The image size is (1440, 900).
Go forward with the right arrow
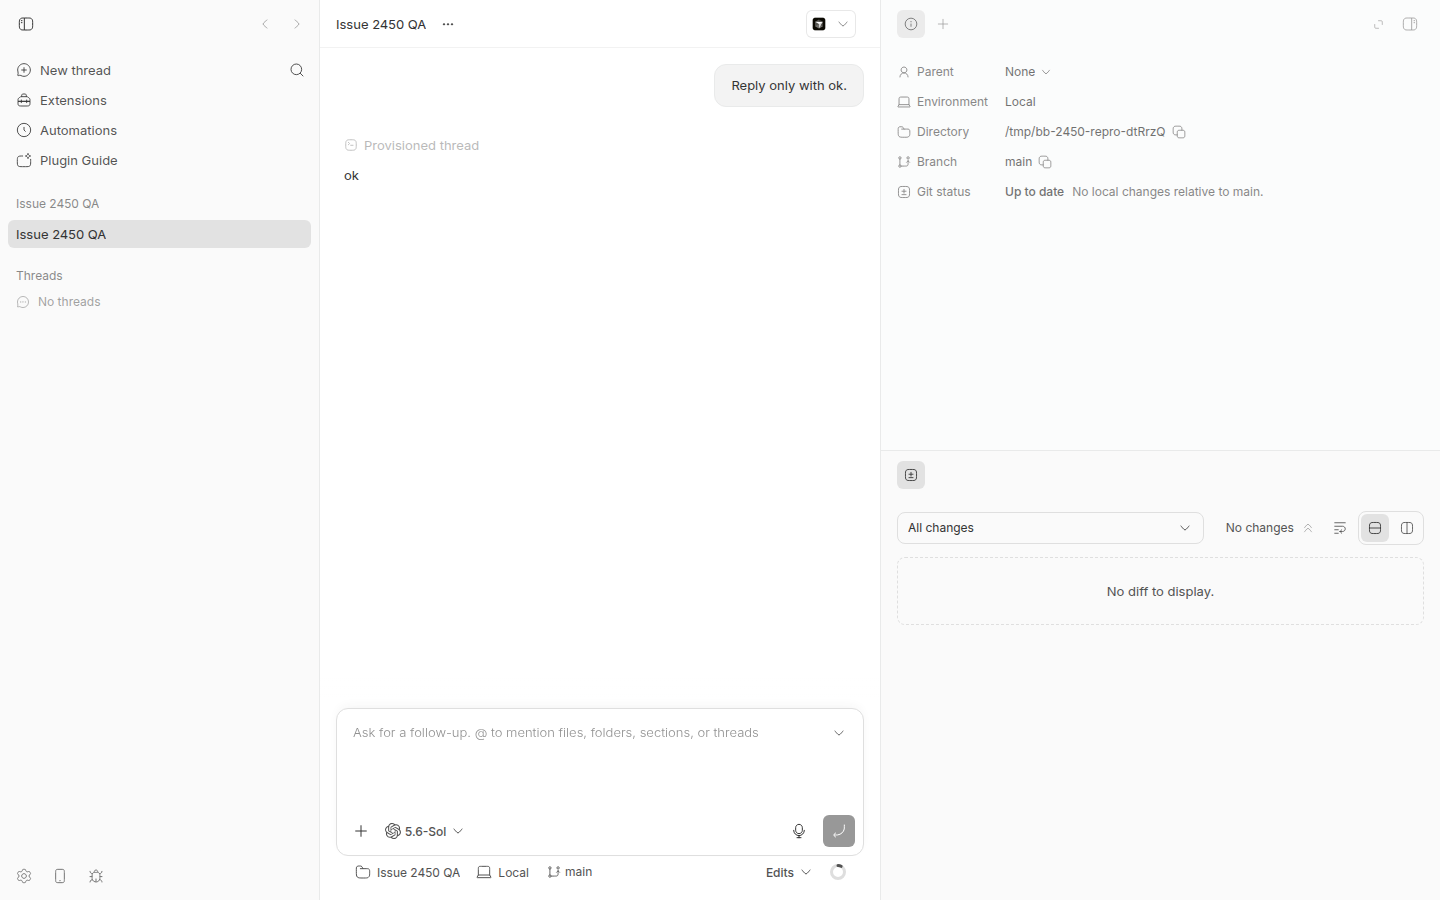coord(297,24)
